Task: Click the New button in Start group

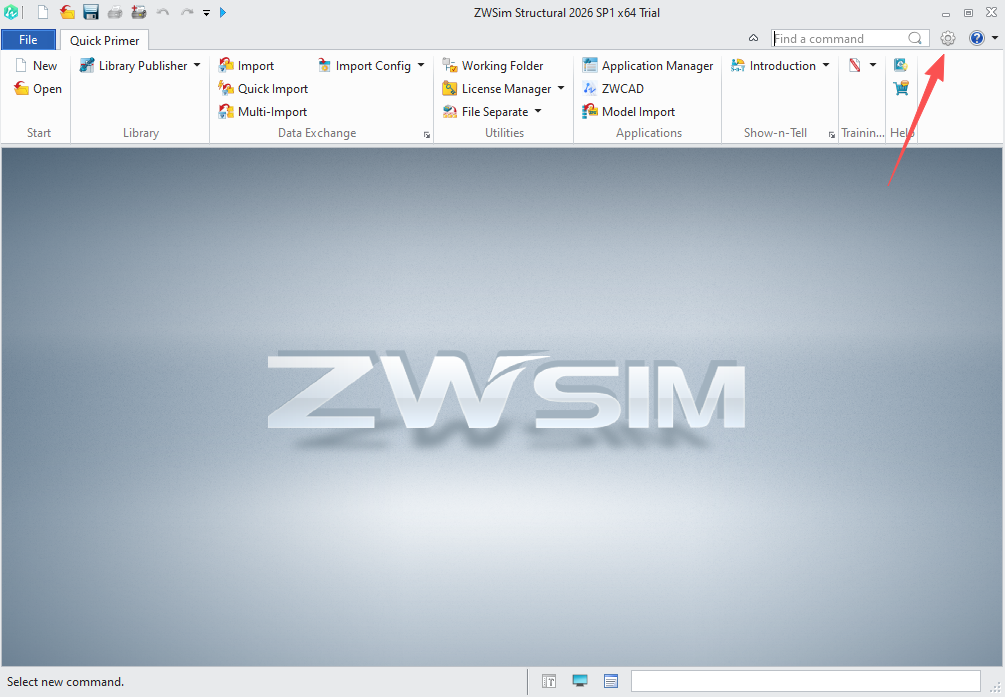Action: click(36, 66)
